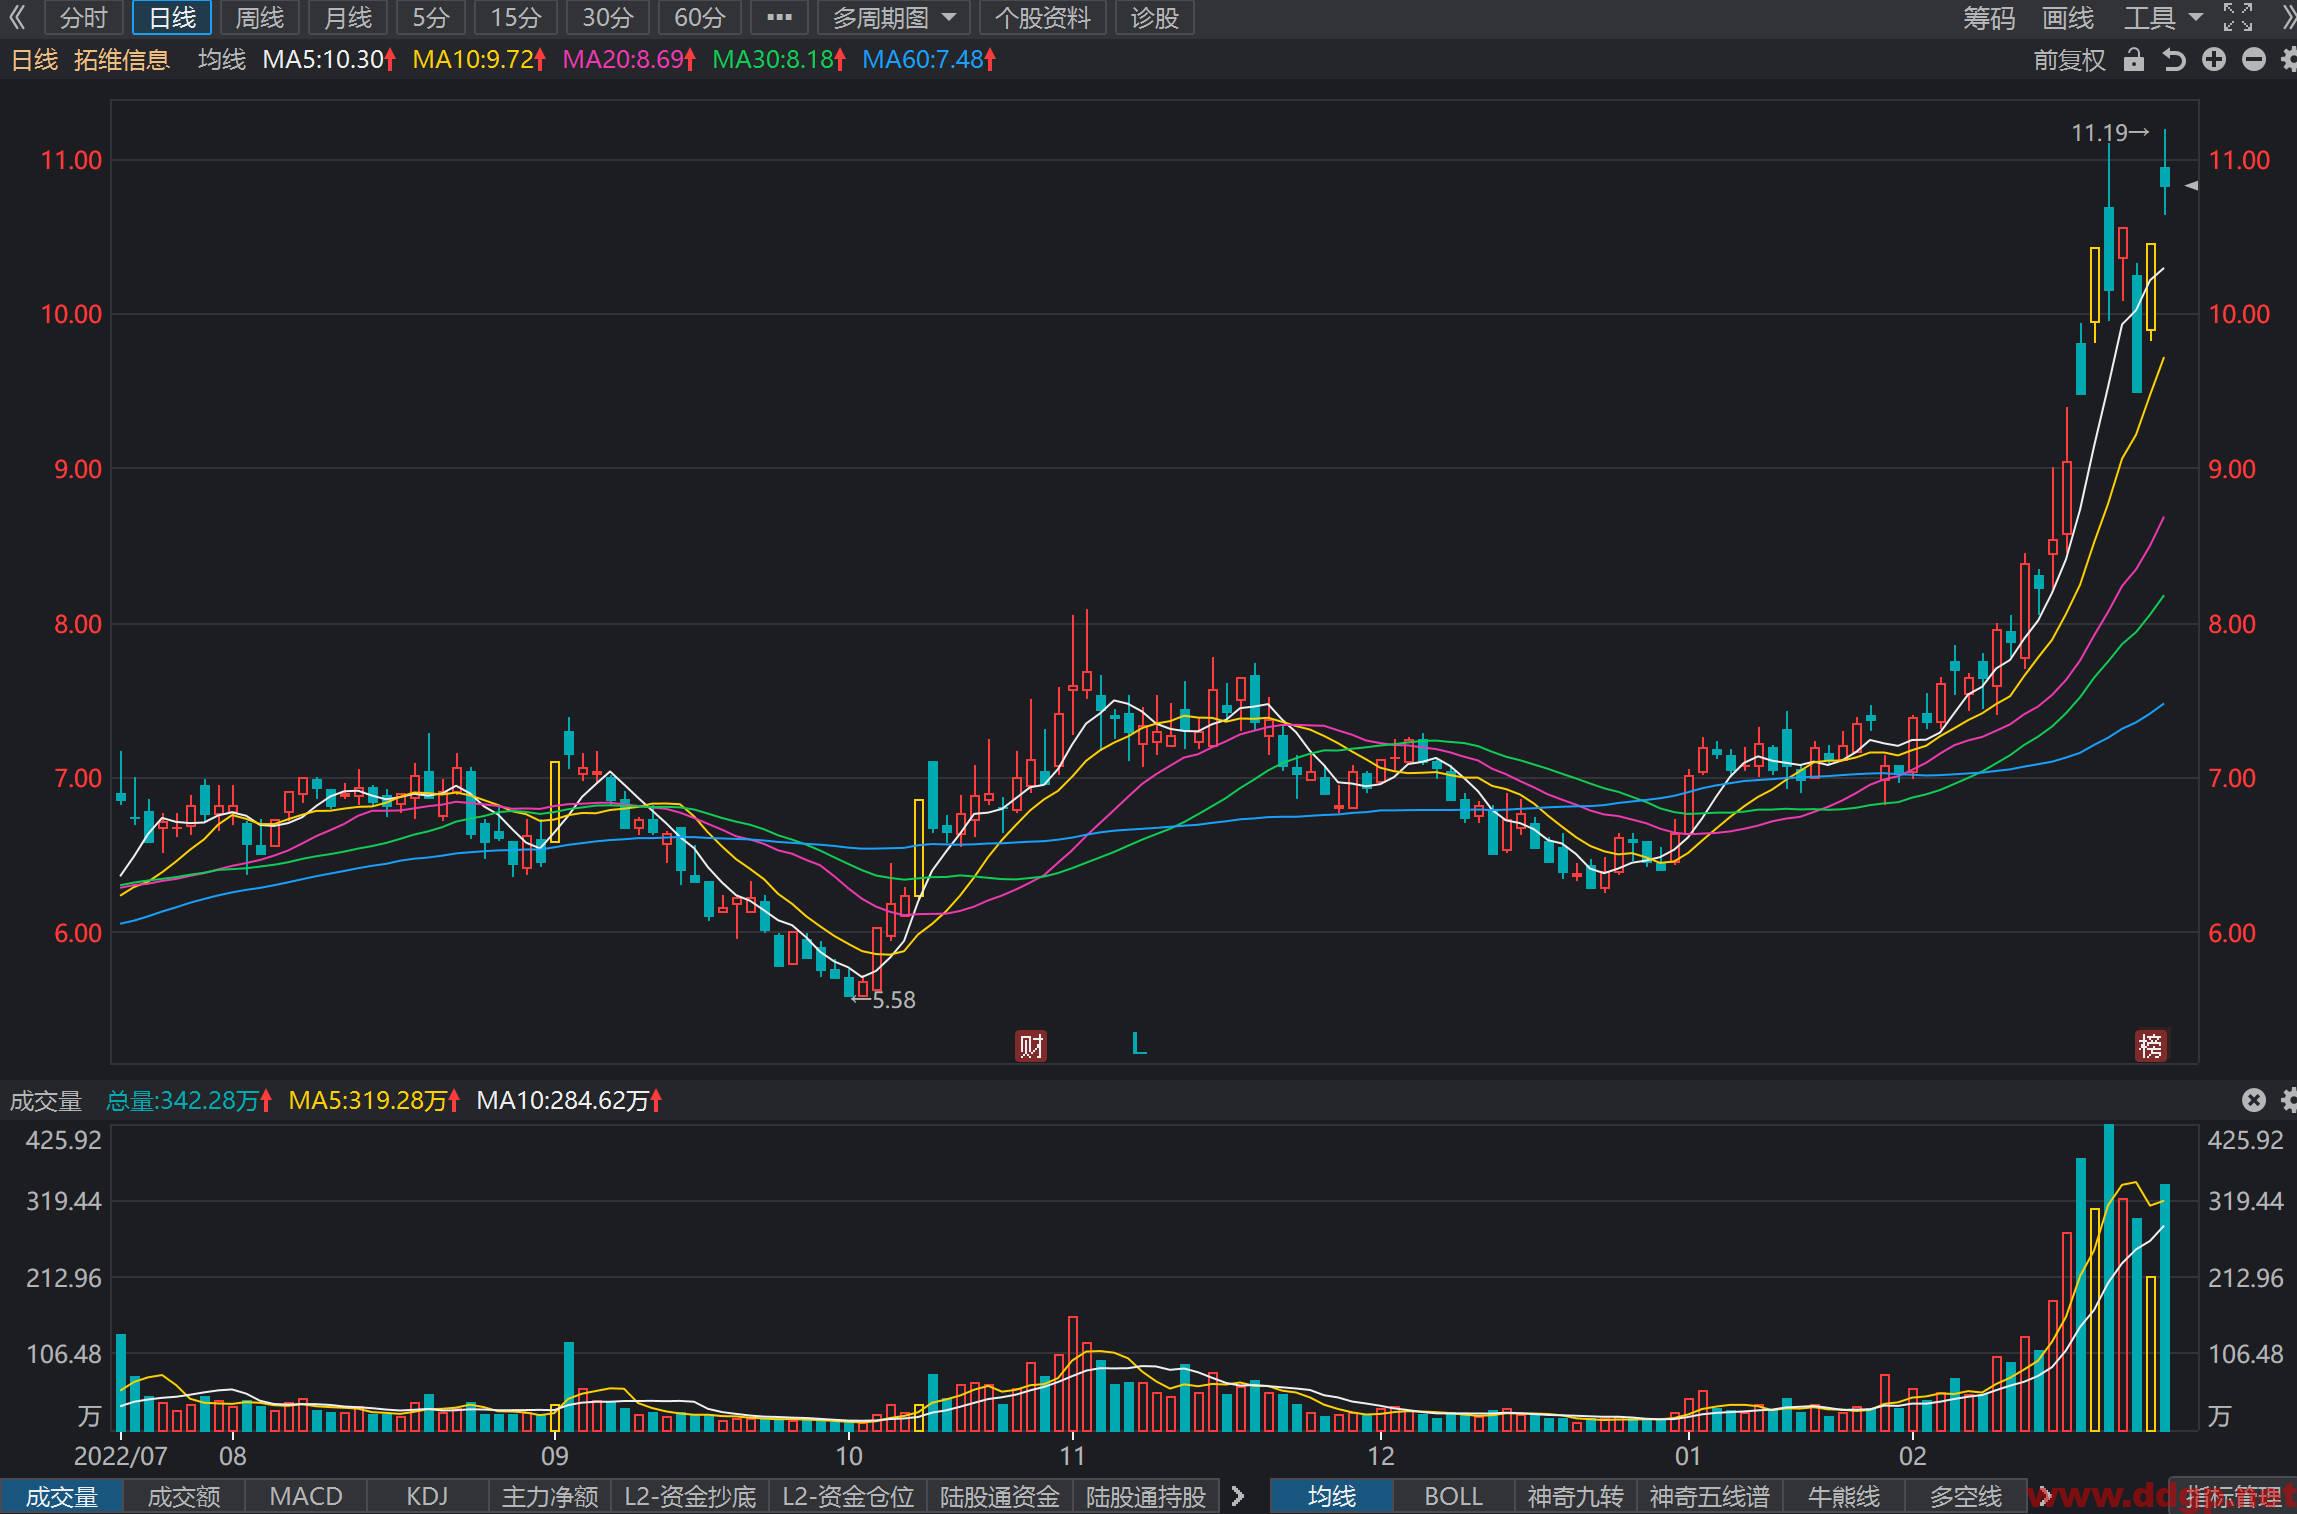This screenshot has height=1514, width=2297.
Task: Select 陆股通资金 indicator tab
Action: coord(999,1497)
